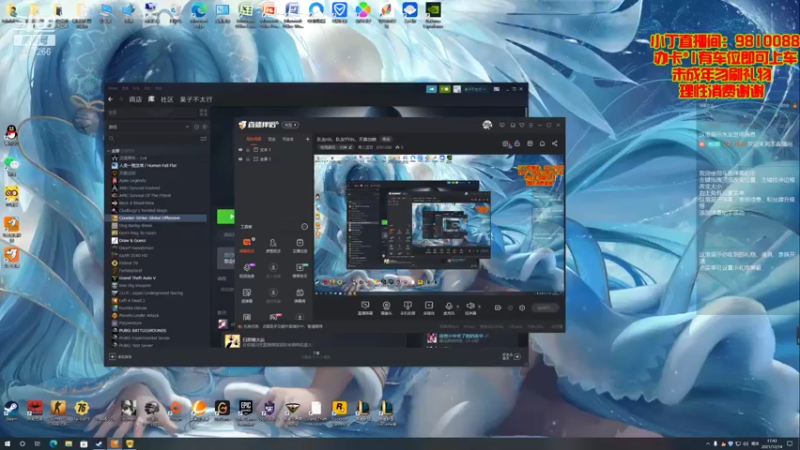Open Steam downloads at bottom bar
This screenshot has width=800, height=450.
point(316,355)
